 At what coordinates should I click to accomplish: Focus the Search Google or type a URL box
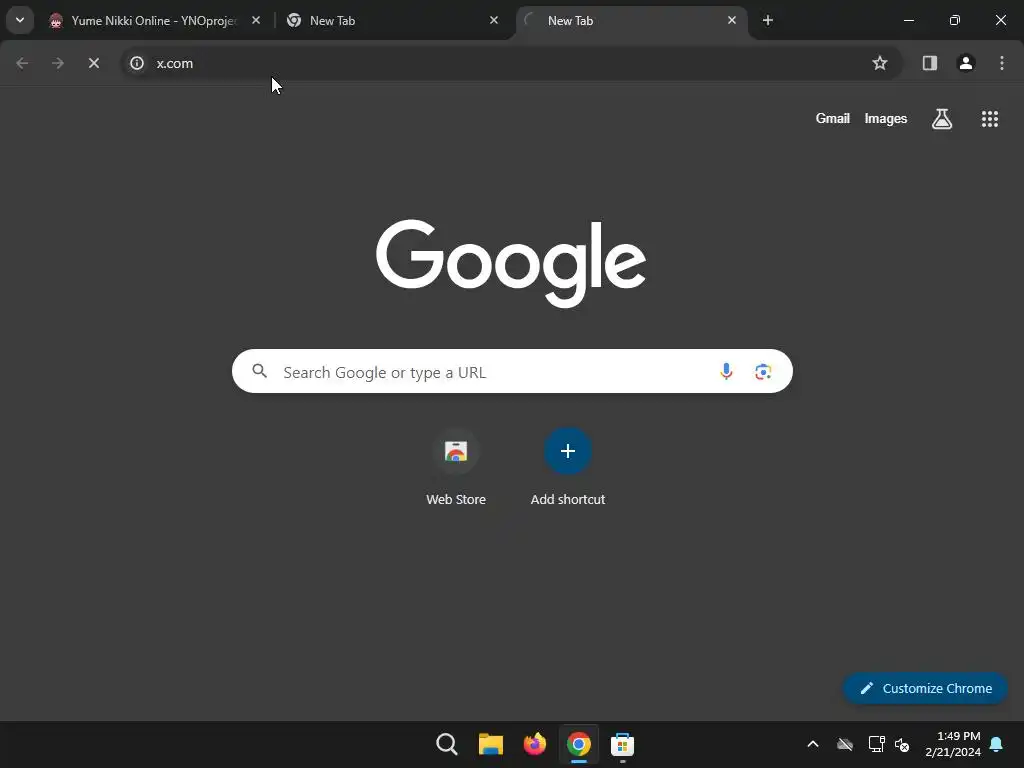coord(512,372)
